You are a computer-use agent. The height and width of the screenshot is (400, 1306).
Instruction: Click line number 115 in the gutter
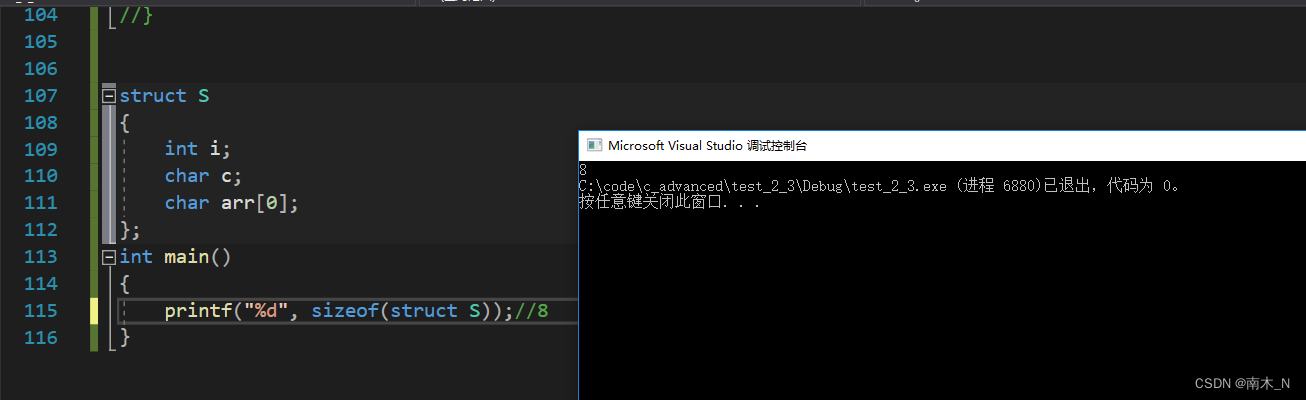click(x=39, y=311)
